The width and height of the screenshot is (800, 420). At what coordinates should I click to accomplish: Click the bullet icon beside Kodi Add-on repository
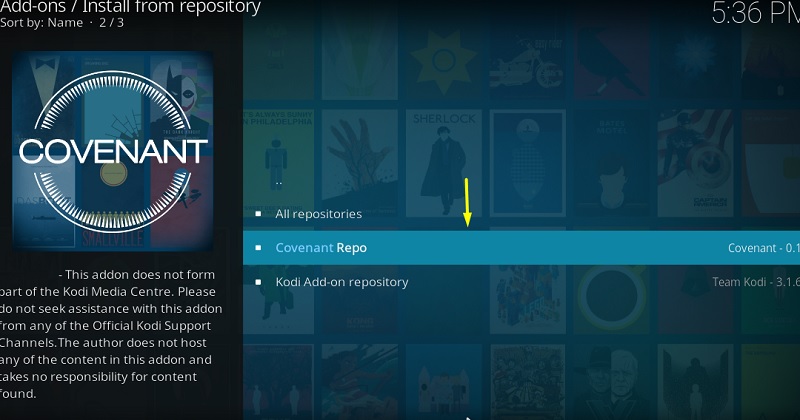coord(258,282)
